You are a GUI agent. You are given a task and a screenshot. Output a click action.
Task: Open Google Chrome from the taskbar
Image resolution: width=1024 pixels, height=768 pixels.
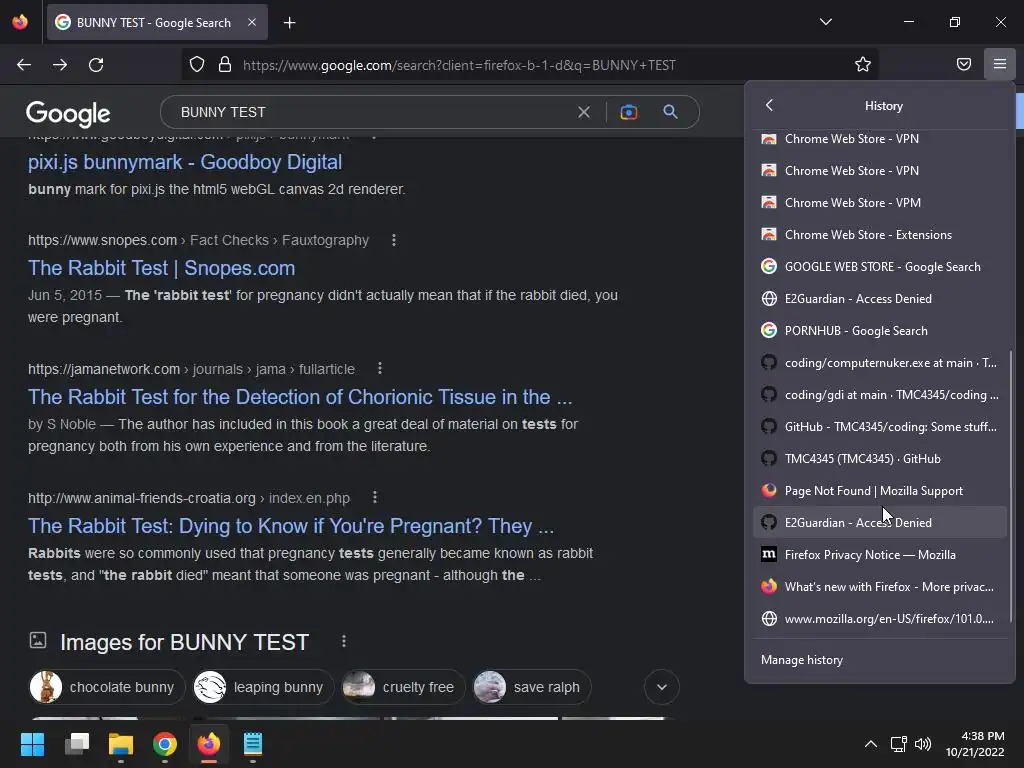coord(165,744)
